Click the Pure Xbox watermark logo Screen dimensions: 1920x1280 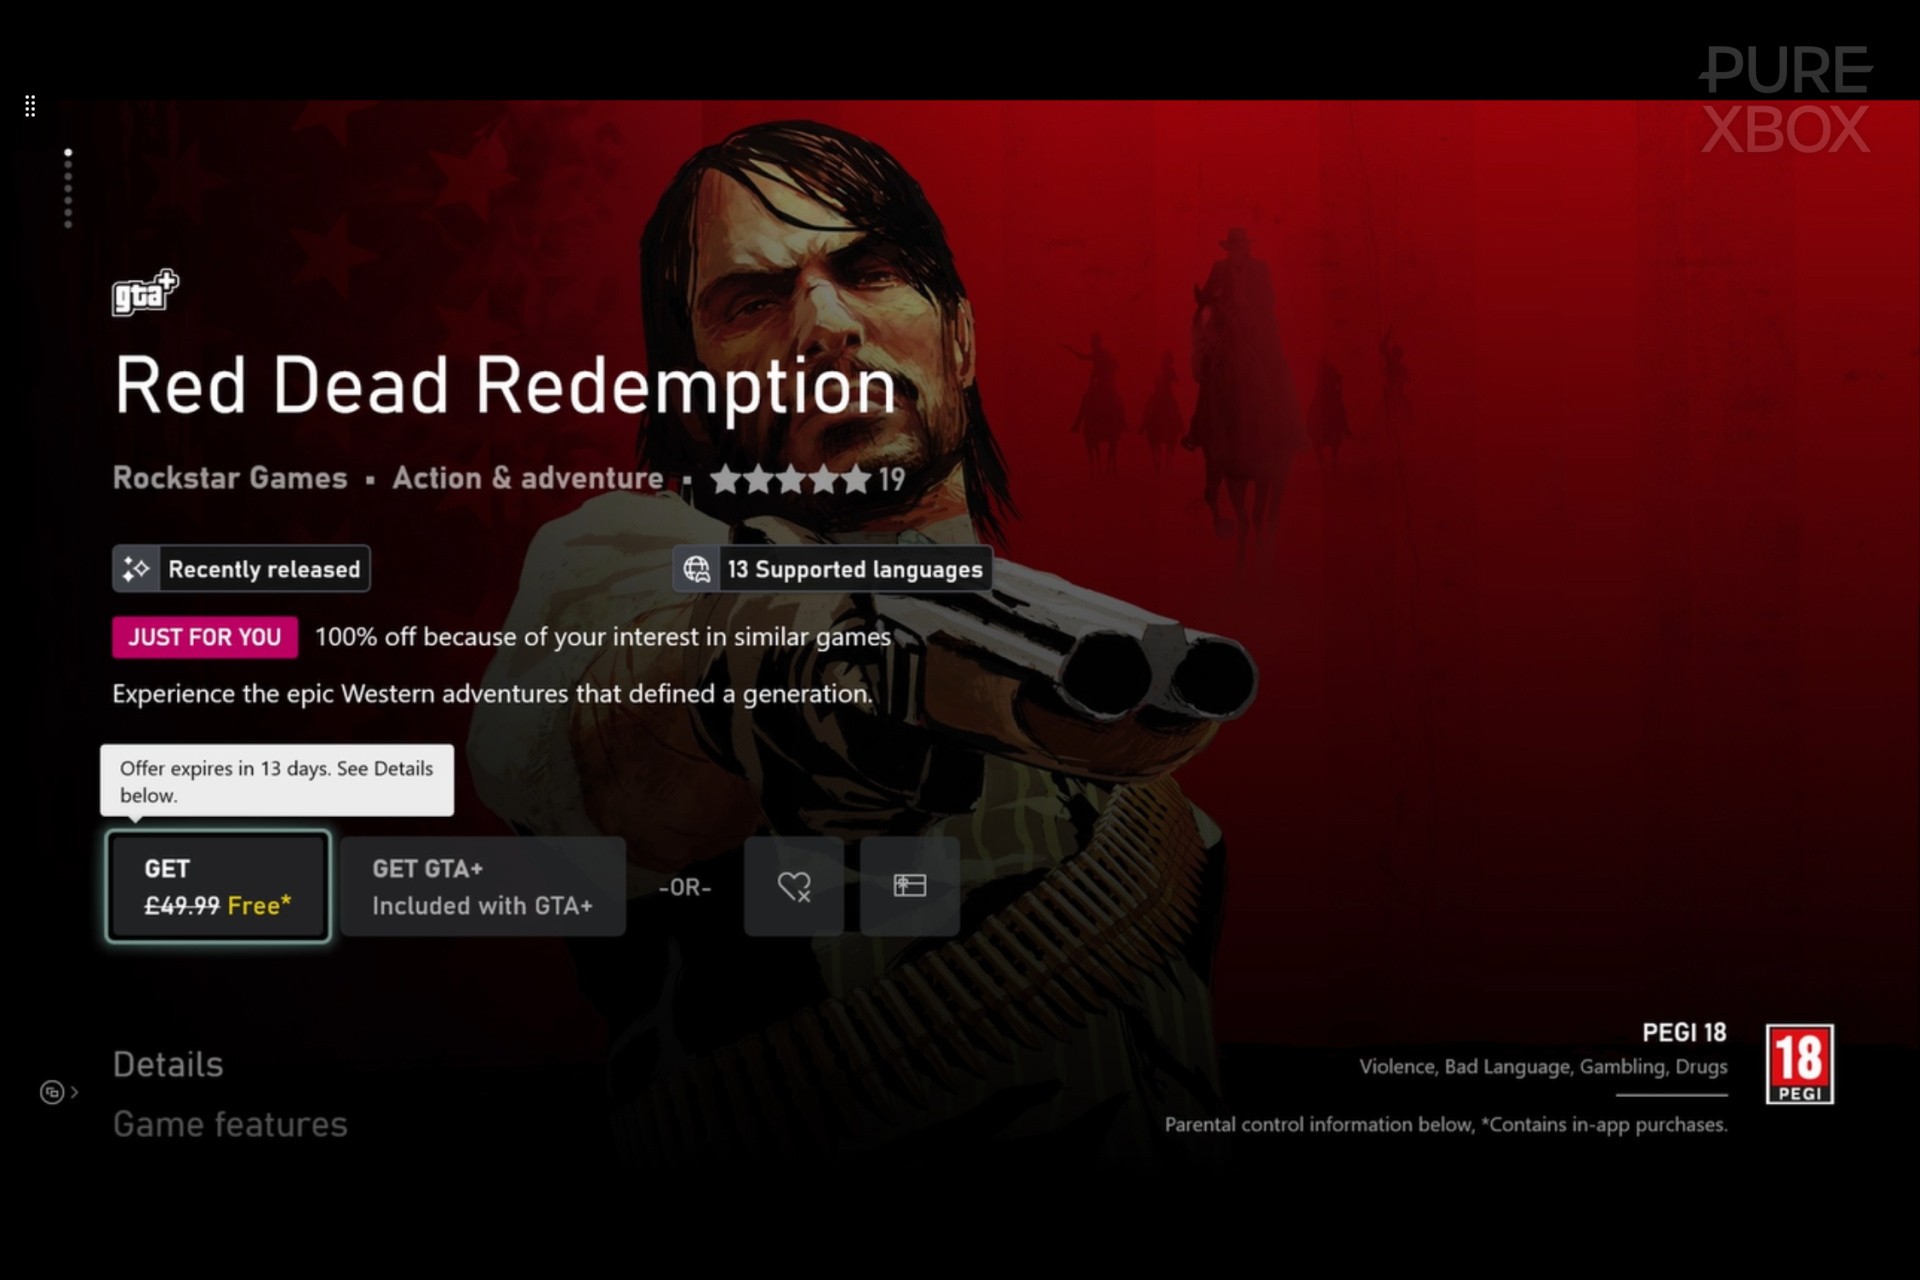[x=1786, y=100]
